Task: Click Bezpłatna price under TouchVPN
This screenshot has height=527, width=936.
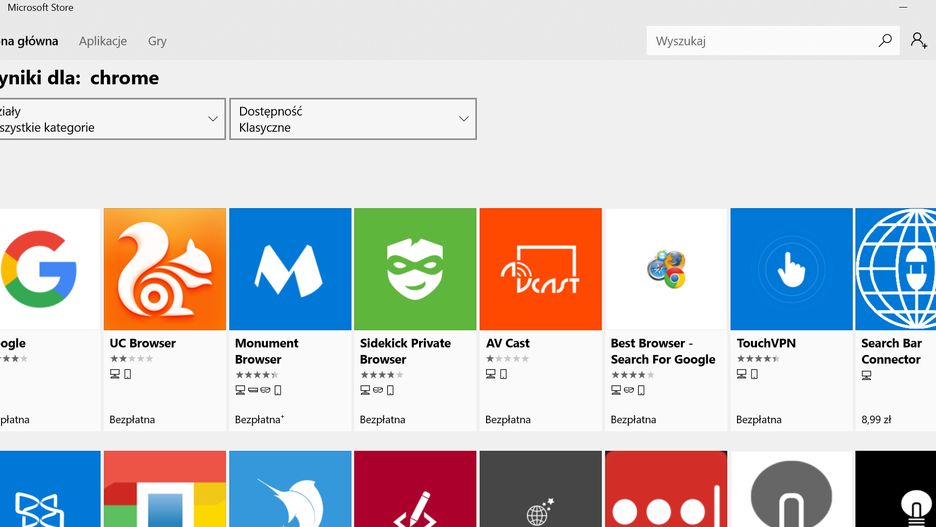Action: (759, 420)
